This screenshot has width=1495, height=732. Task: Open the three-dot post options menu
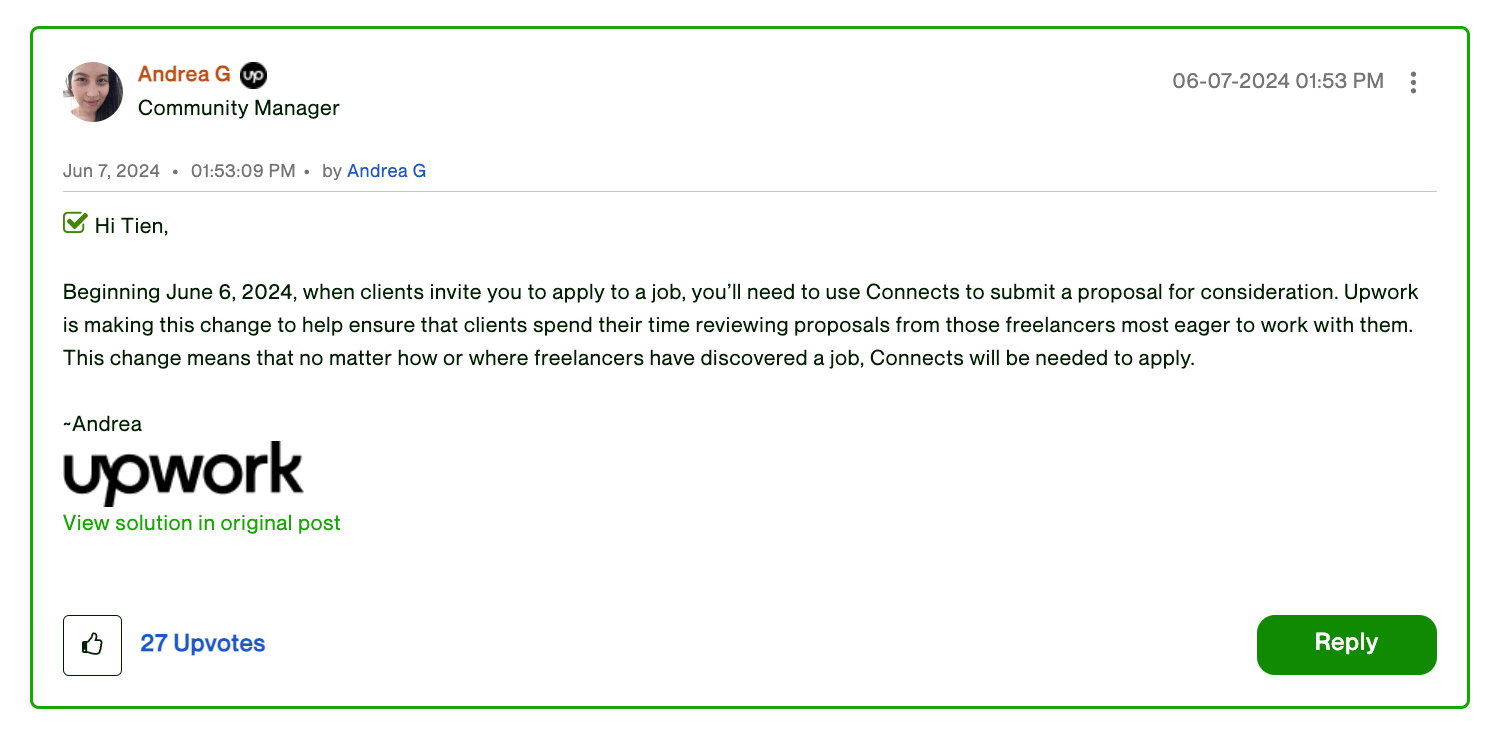(1412, 82)
